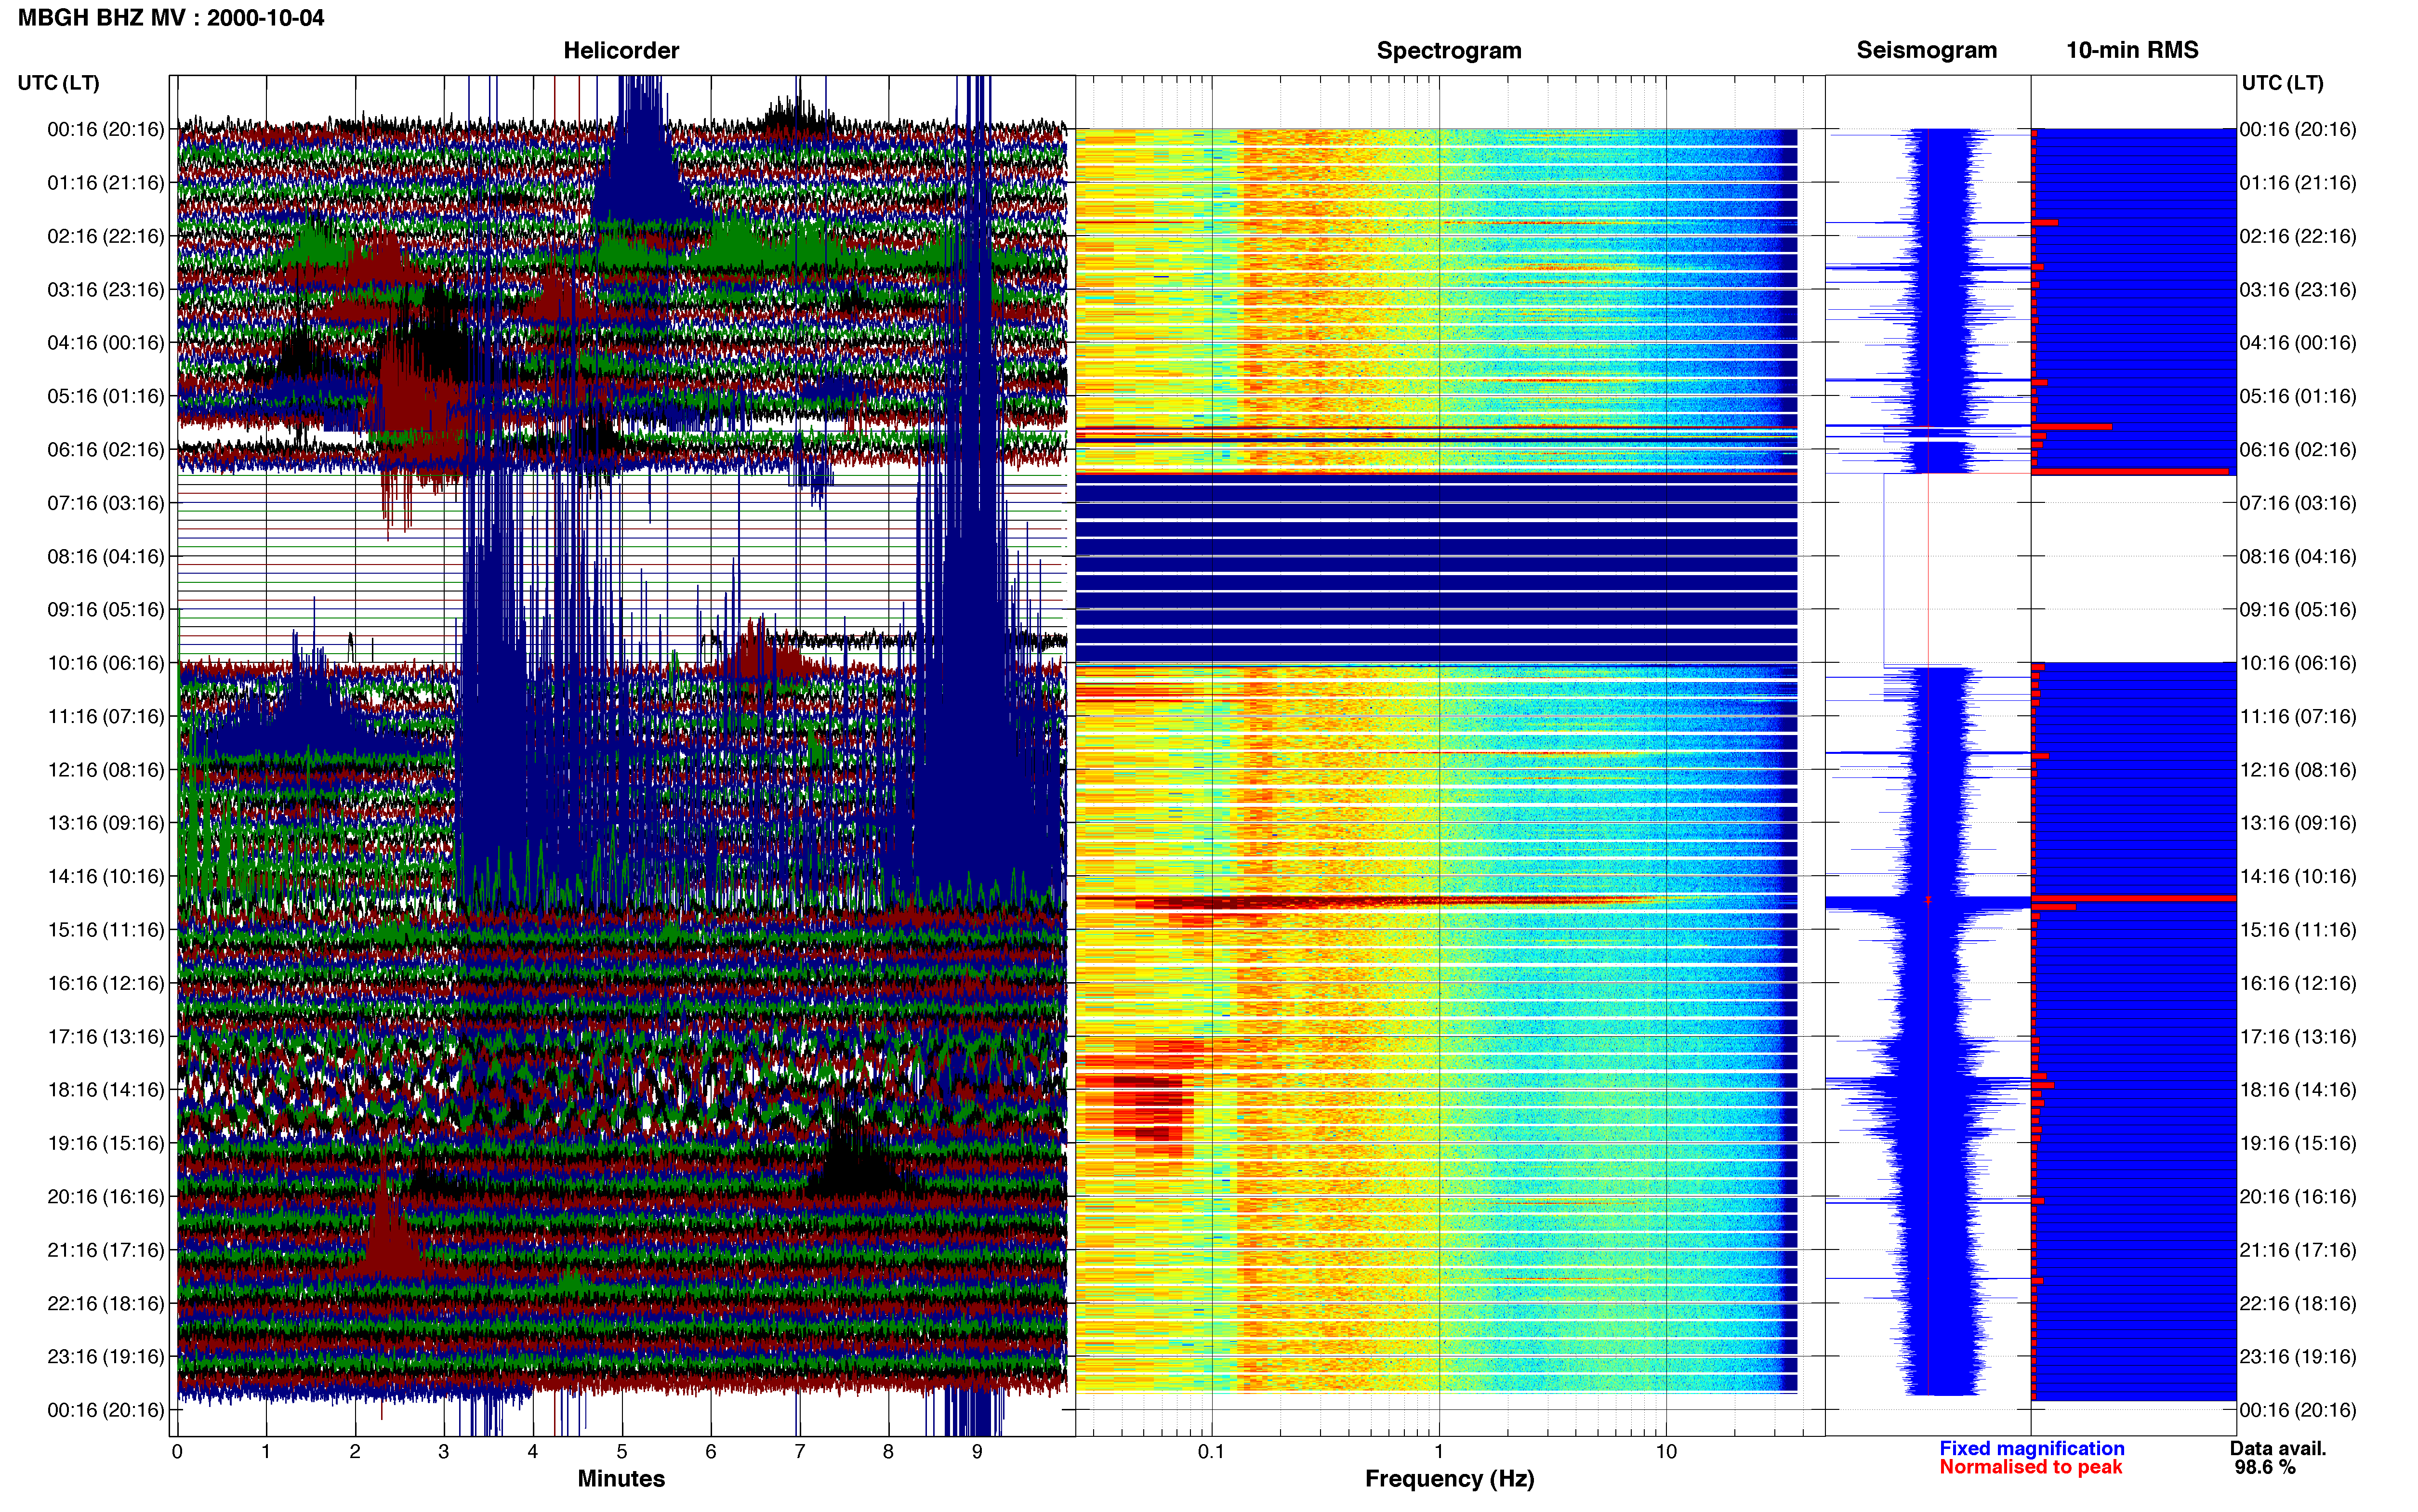Click the Frequency (Hz) axis label

coord(1449,1478)
